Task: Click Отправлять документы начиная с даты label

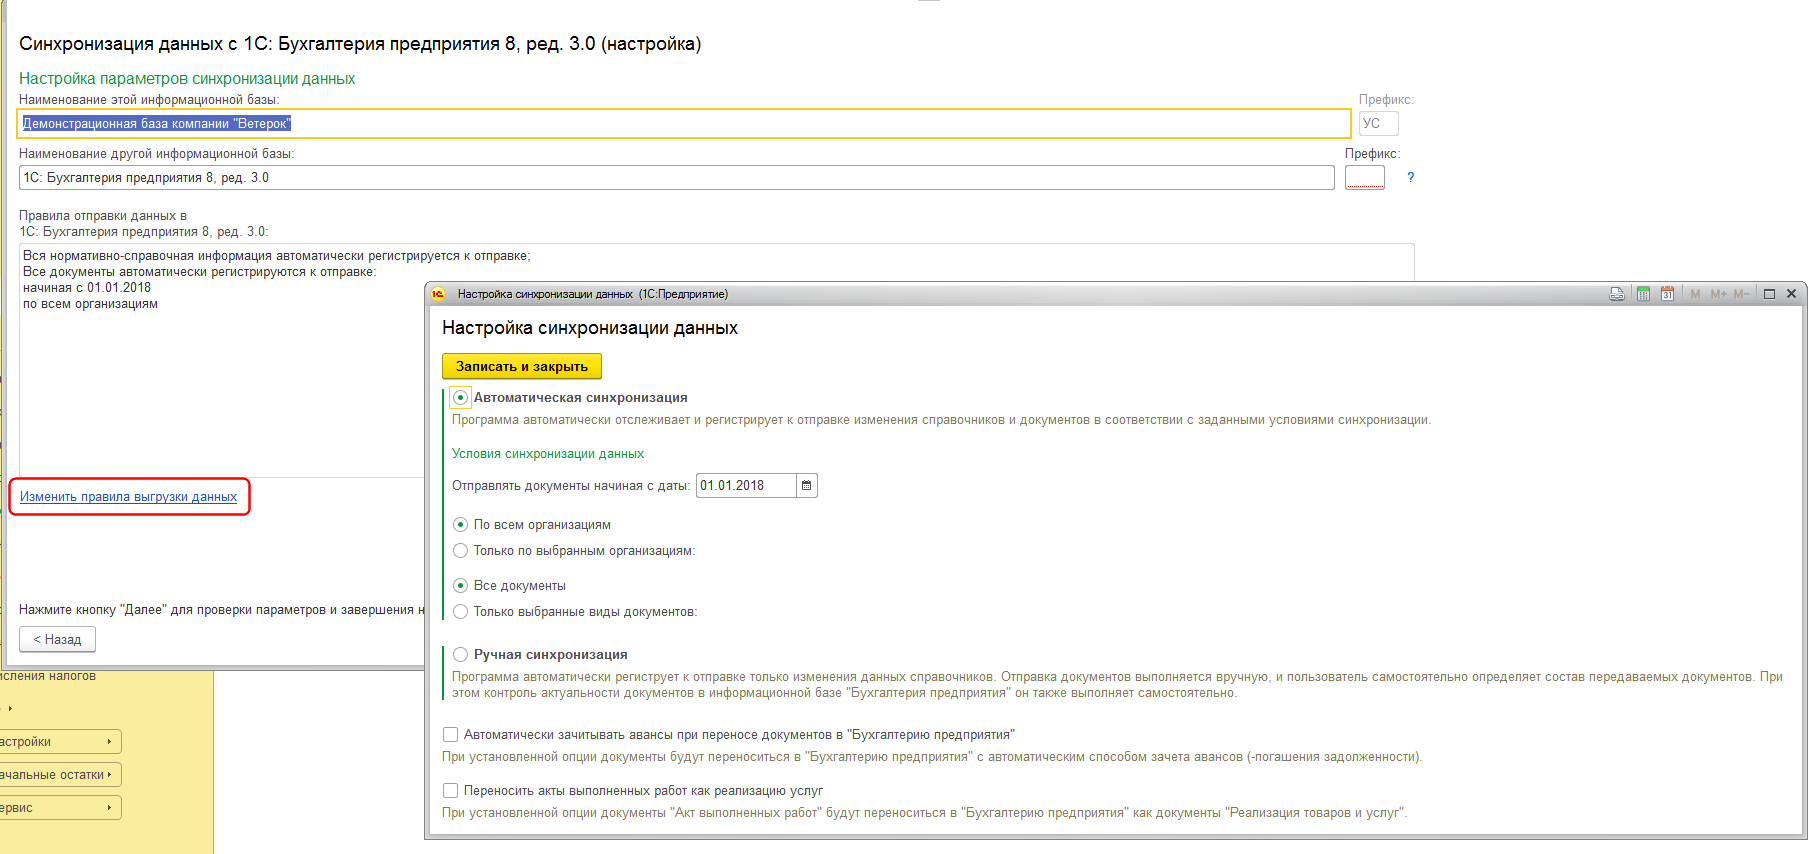Action: coord(571,486)
